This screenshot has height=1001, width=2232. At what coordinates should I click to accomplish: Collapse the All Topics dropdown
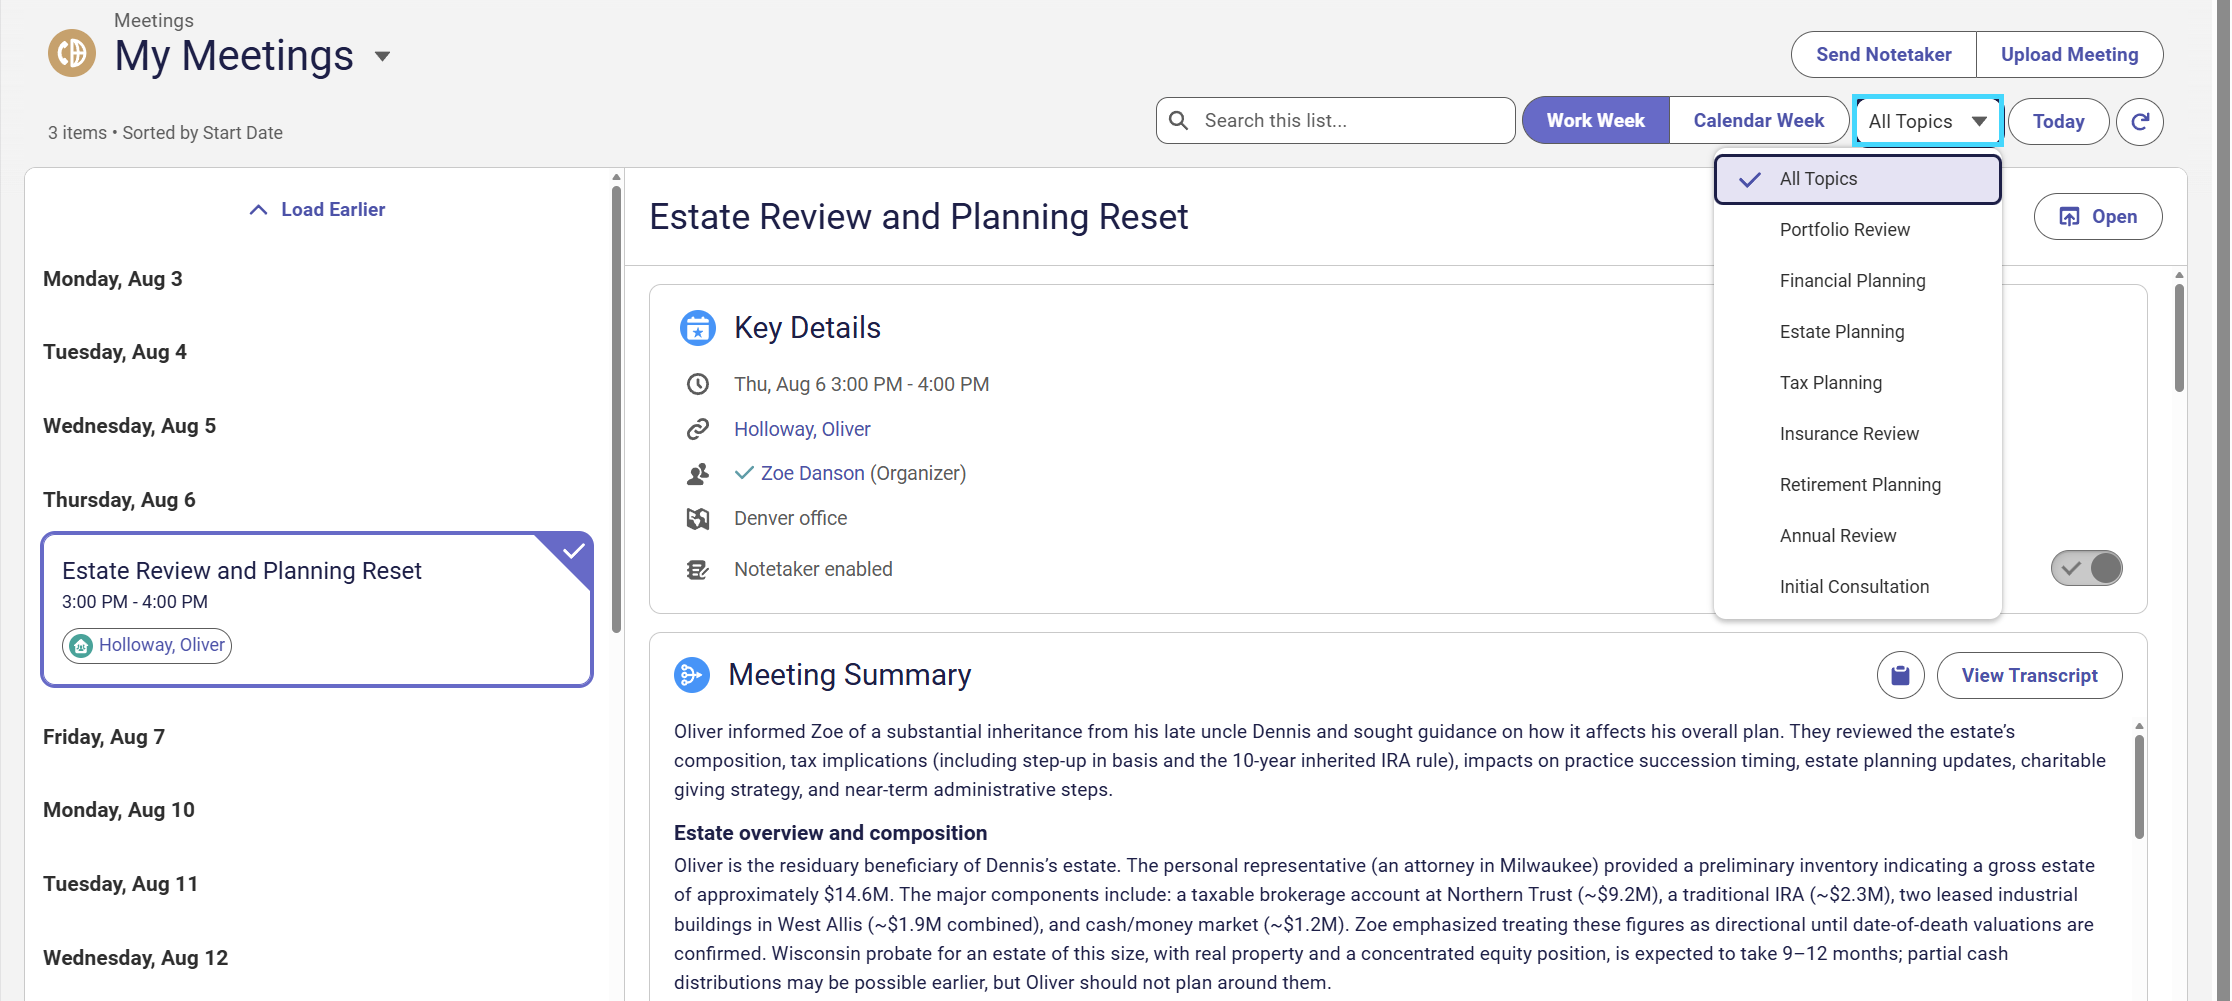[x=1927, y=121]
